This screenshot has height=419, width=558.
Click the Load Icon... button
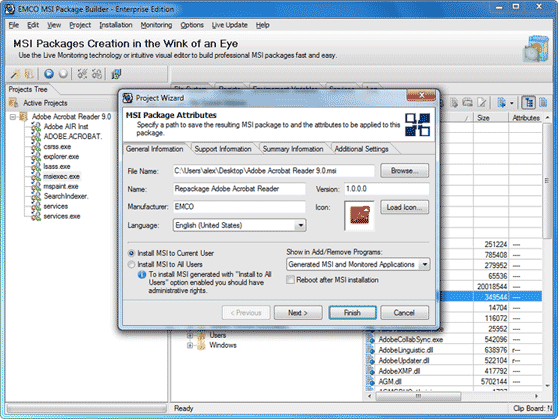coord(405,207)
